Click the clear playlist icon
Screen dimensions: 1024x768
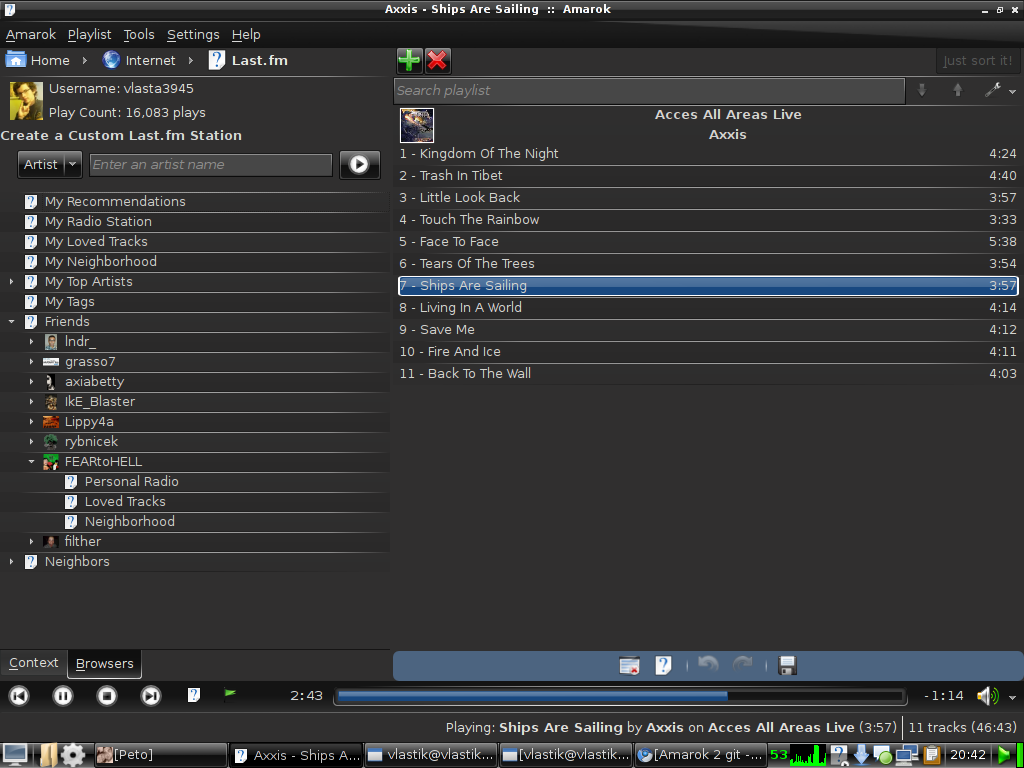pyautogui.click(x=629, y=665)
